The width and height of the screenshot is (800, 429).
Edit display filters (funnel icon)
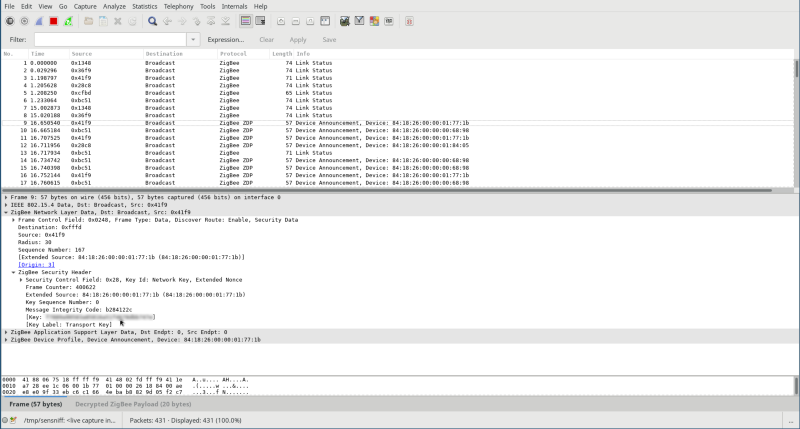coord(359,21)
